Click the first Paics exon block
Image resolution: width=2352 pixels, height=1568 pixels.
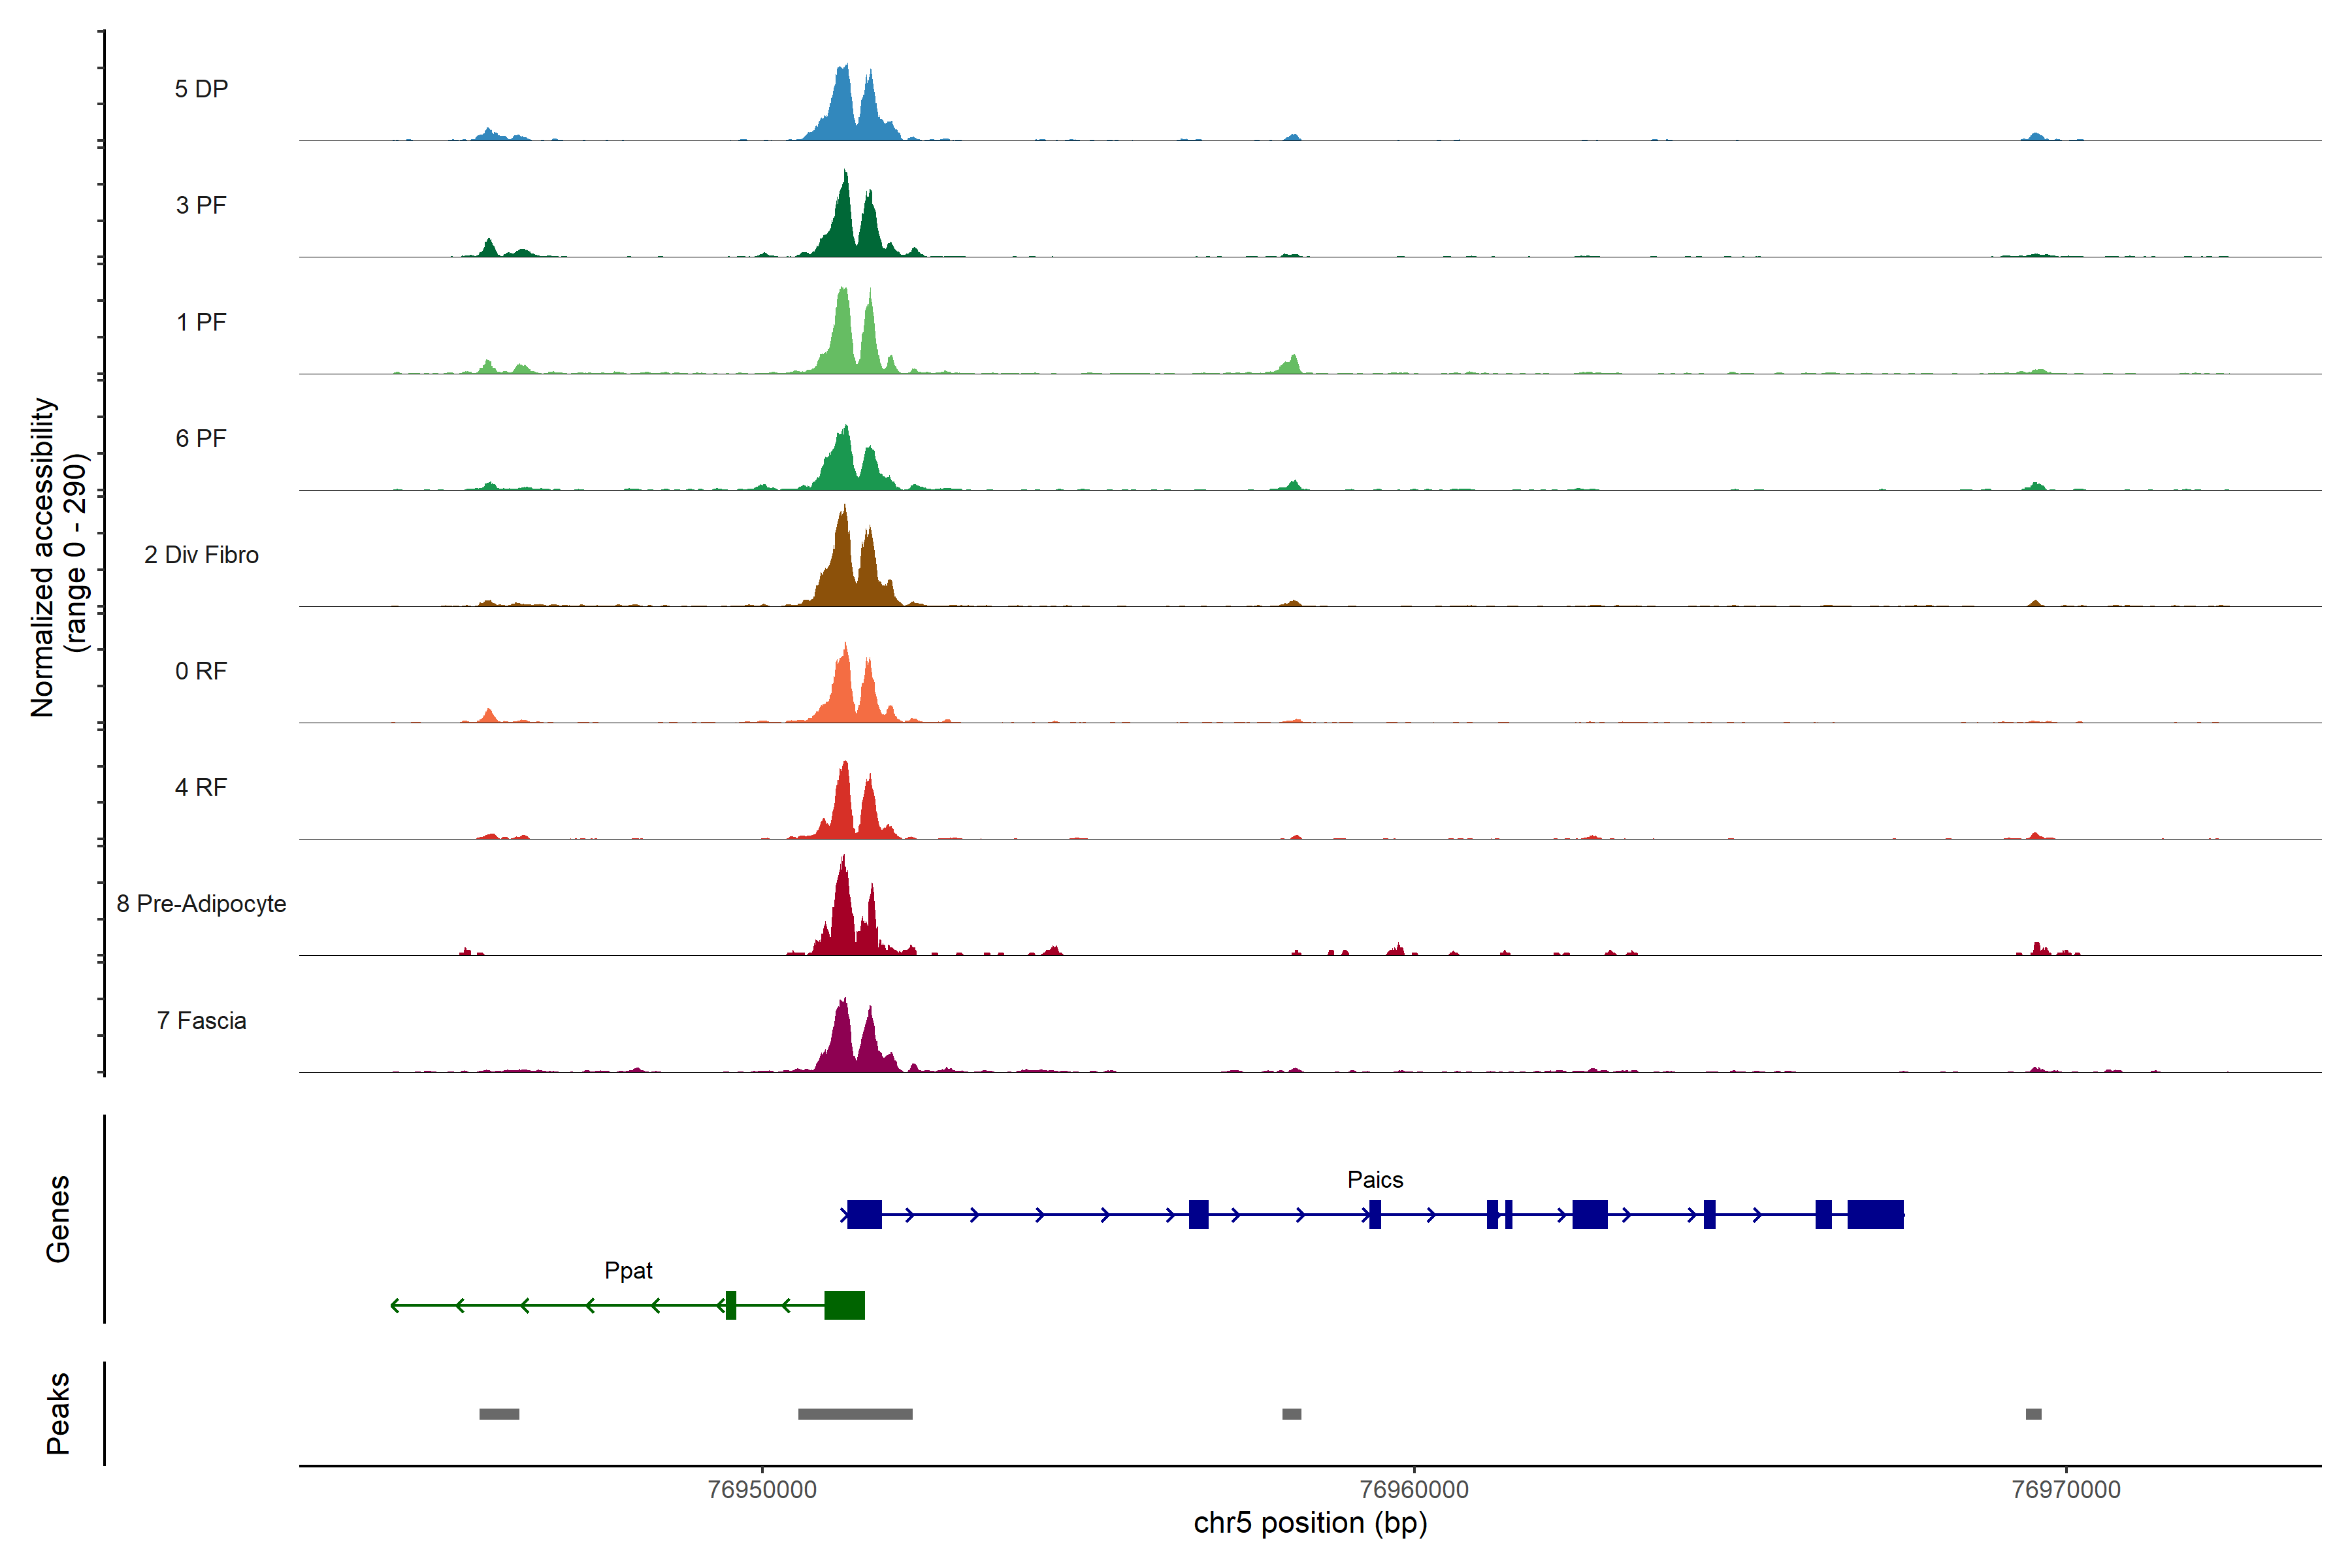click(x=864, y=1214)
